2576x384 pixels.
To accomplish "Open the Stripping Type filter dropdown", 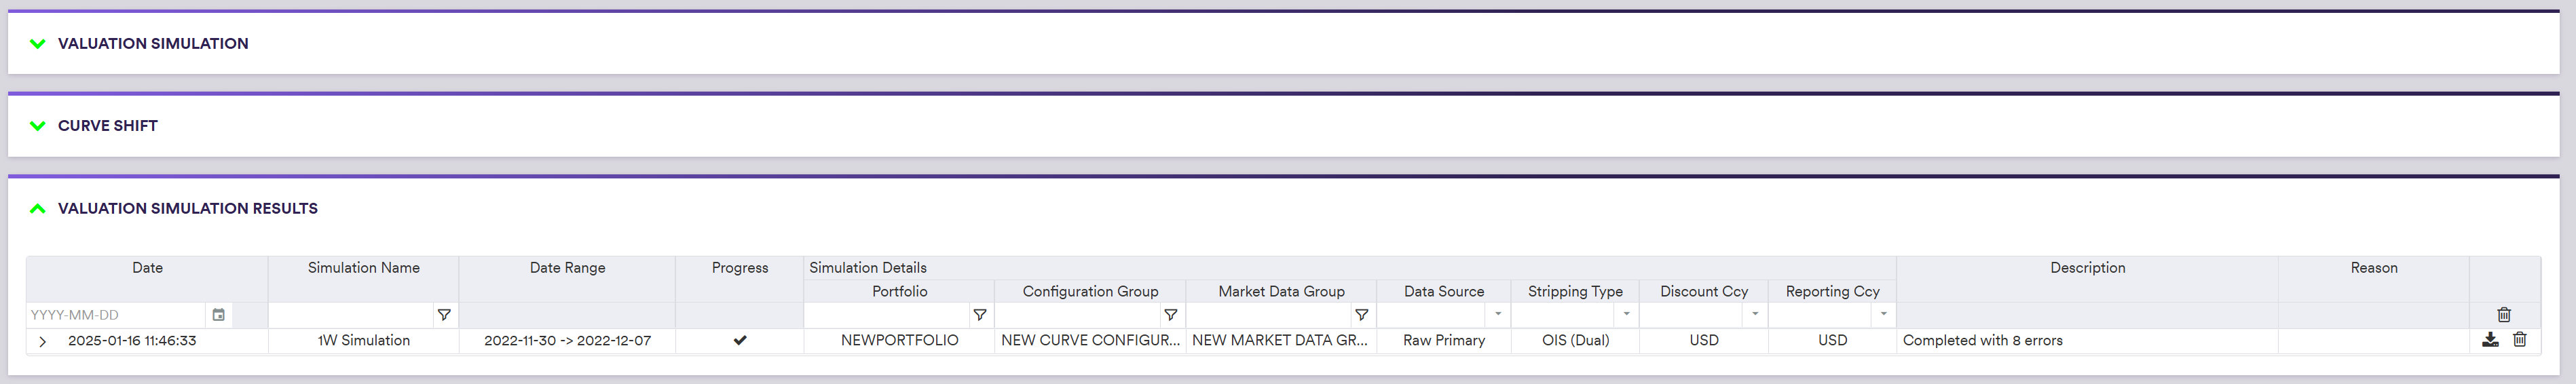I will point(1626,315).
